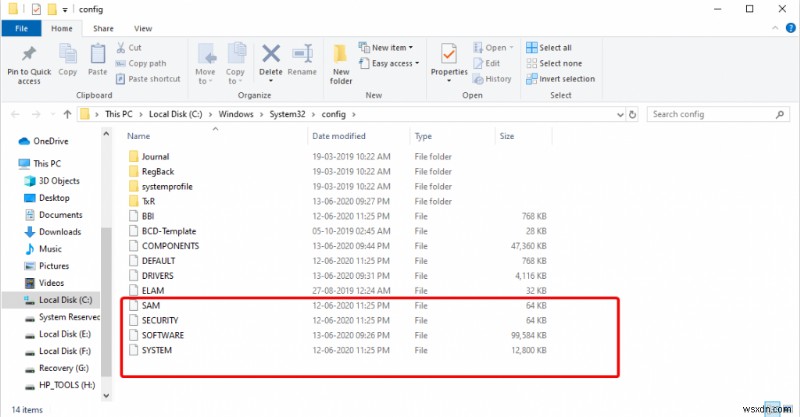This screenshot has height=417, width=800.
Task: Select the BCD-Template file
Action: [x=162, y=231]
